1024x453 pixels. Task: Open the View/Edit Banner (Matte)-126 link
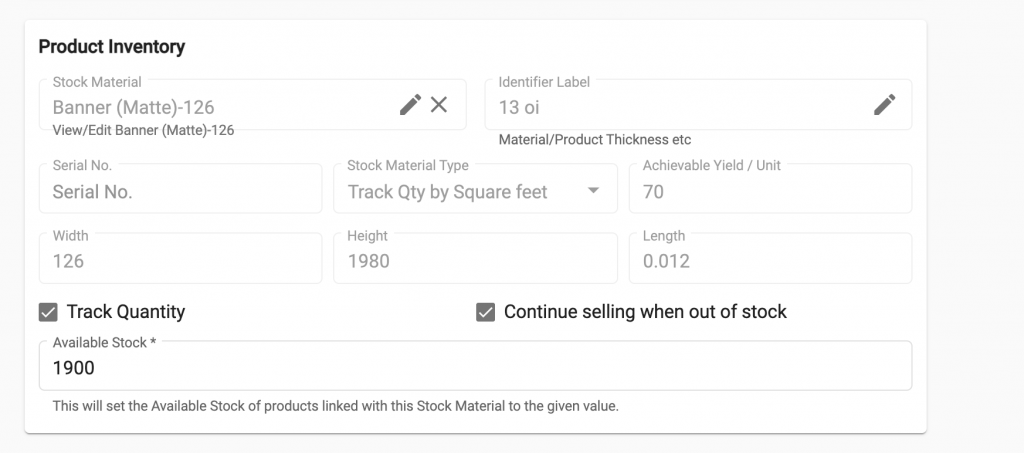(143, 130)
